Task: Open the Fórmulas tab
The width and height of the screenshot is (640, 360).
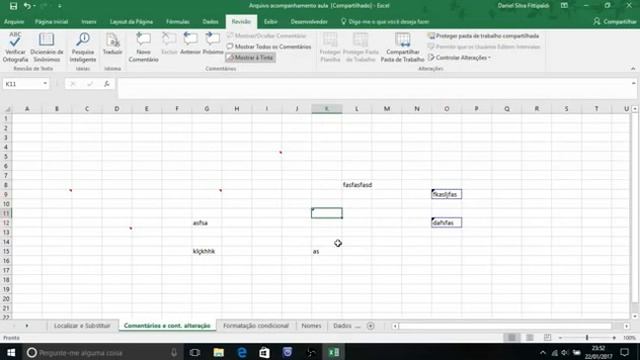Action: pos(178,22)
